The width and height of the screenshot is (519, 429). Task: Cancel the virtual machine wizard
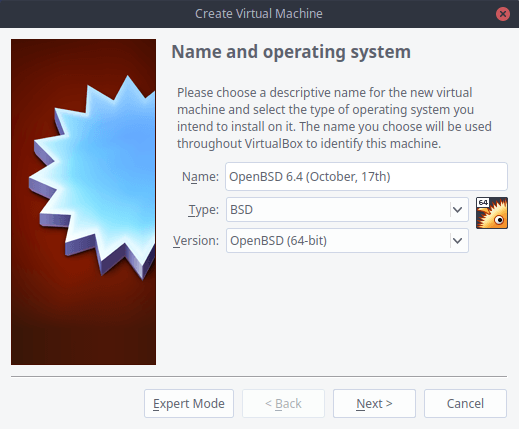465,403
